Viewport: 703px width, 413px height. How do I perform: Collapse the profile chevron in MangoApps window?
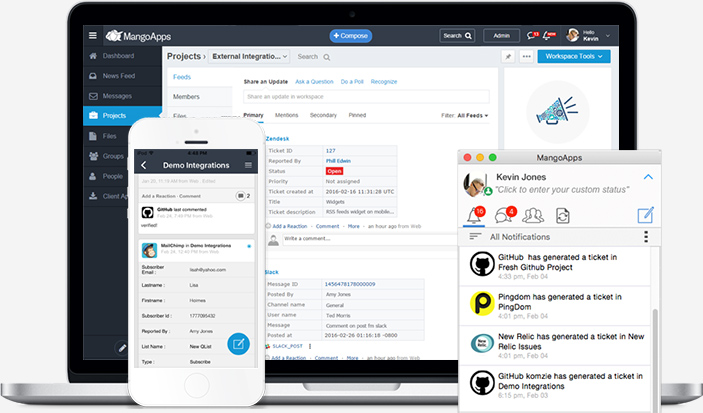click(648, 177)
